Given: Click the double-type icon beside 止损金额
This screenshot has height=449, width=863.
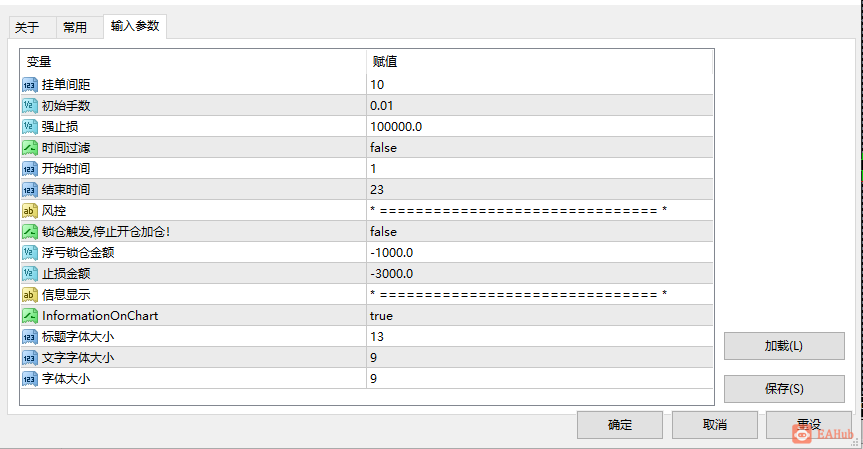Looking at the screenshot, I should 30,273.
